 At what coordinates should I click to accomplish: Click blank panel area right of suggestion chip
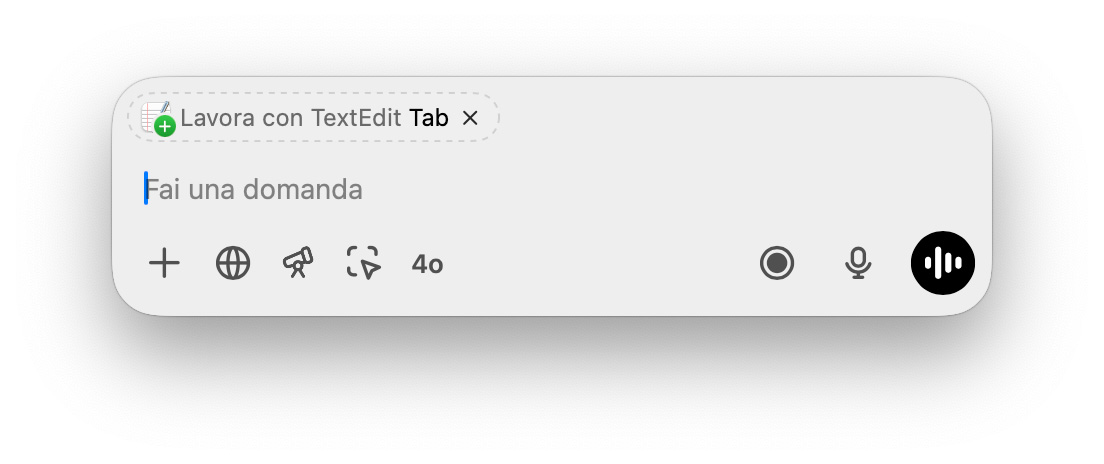tap(740, 118)
